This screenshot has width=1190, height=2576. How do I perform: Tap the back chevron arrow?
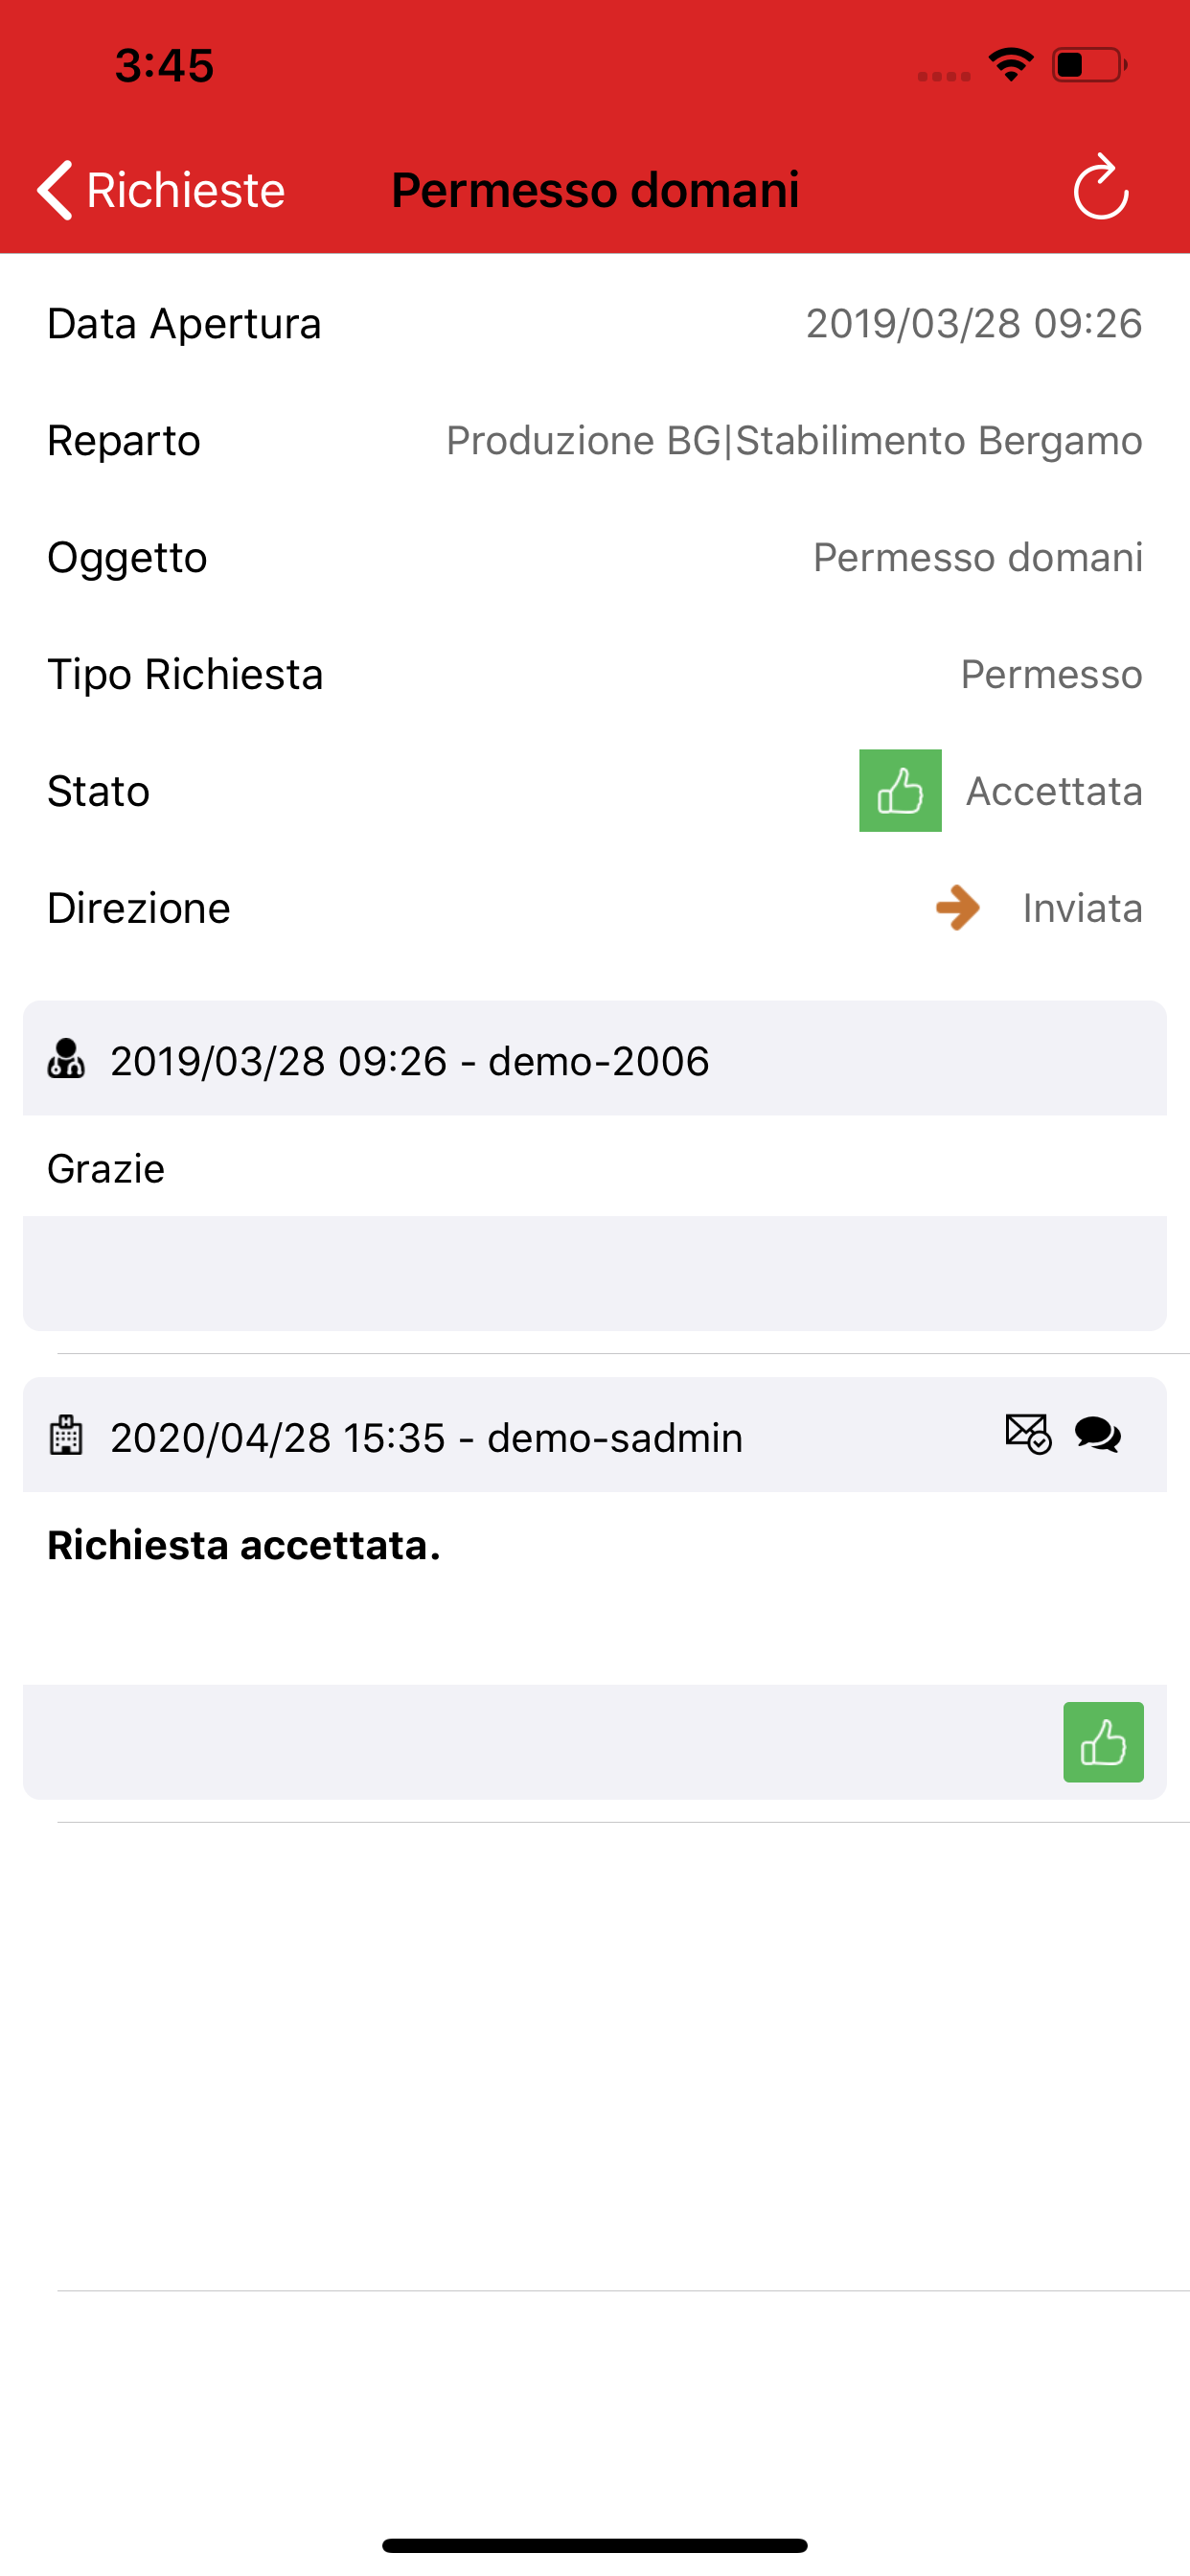pos(55,189)
